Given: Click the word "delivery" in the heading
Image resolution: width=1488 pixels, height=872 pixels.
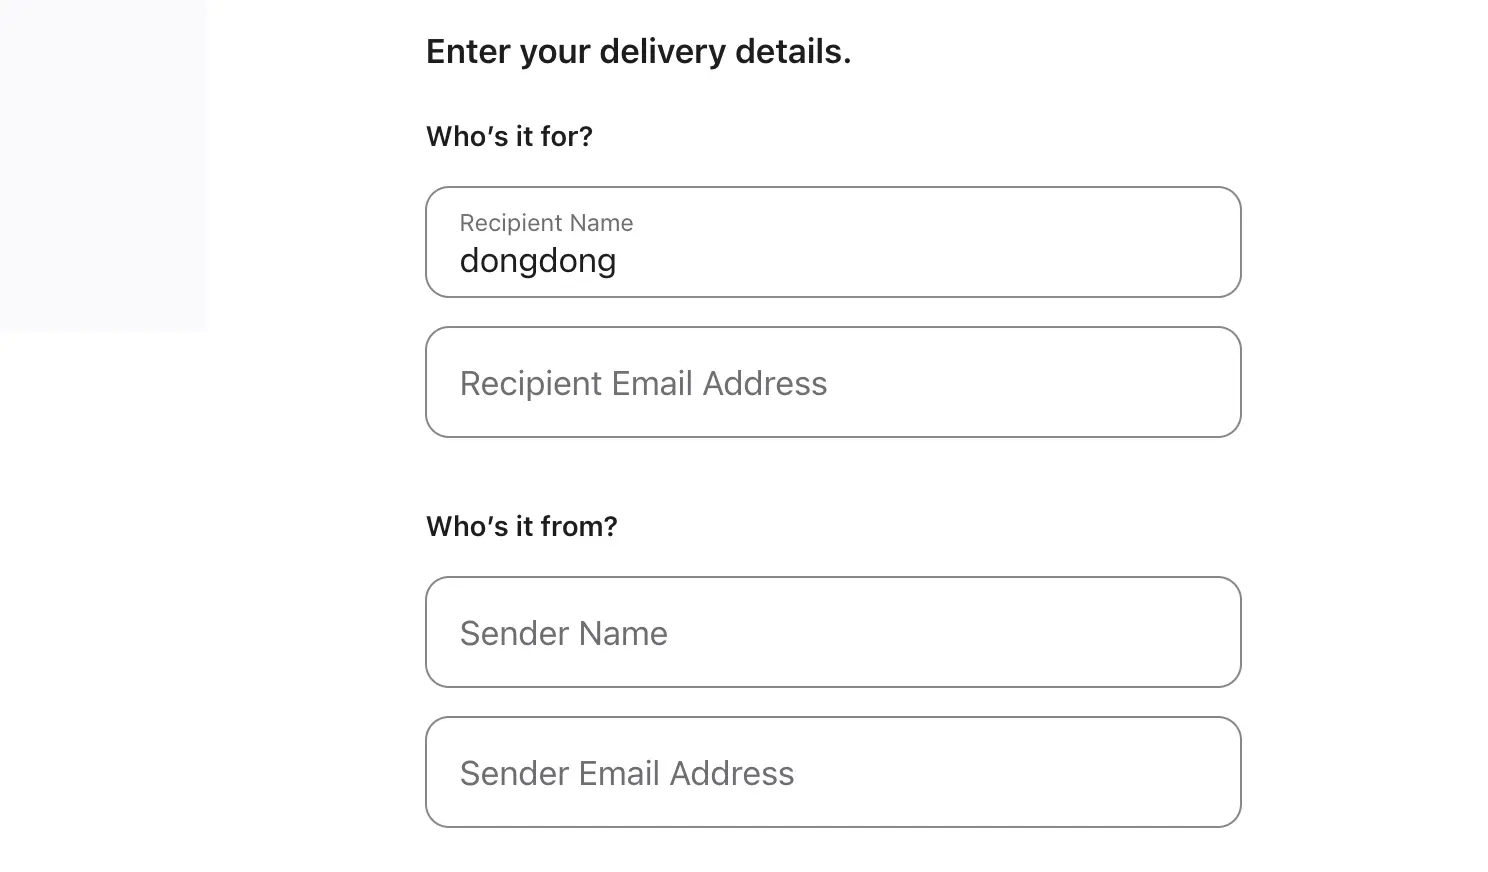Looking at the screenshot, I should click(x=662, y=52).
